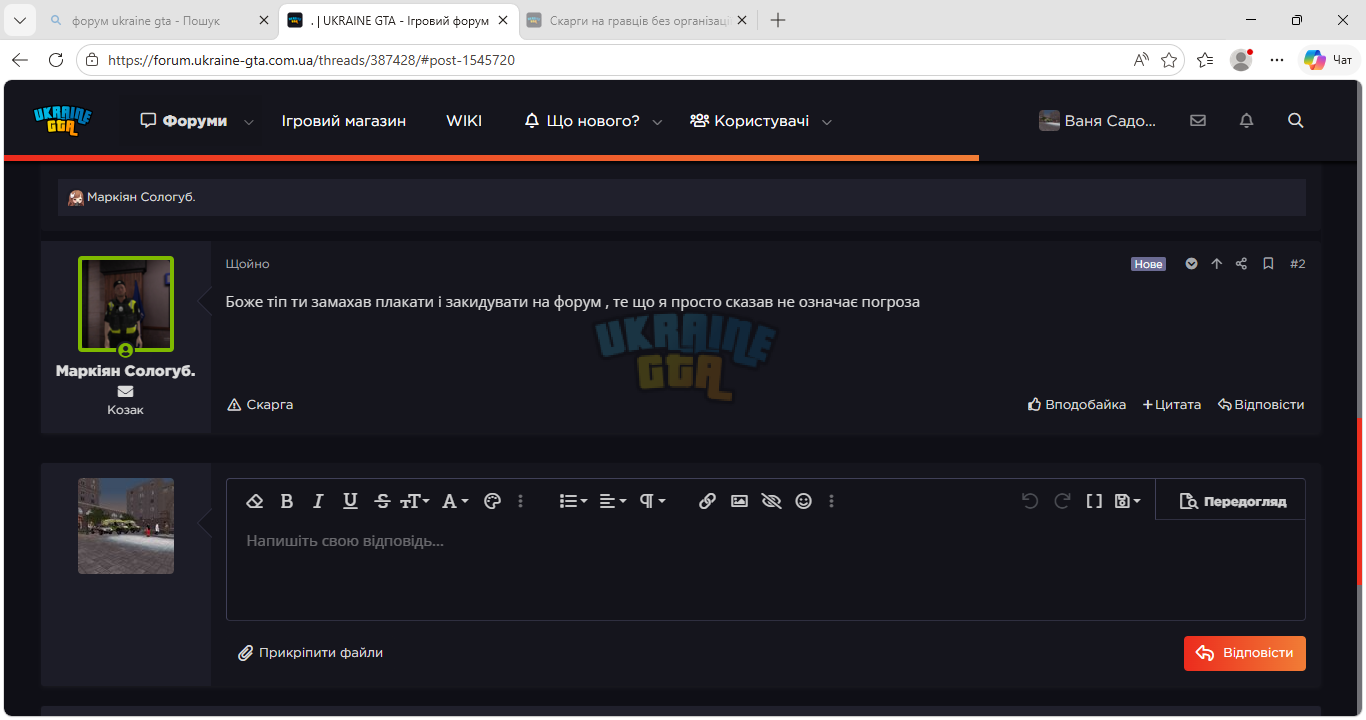Add page to favorites star icon

(1169, 60)
